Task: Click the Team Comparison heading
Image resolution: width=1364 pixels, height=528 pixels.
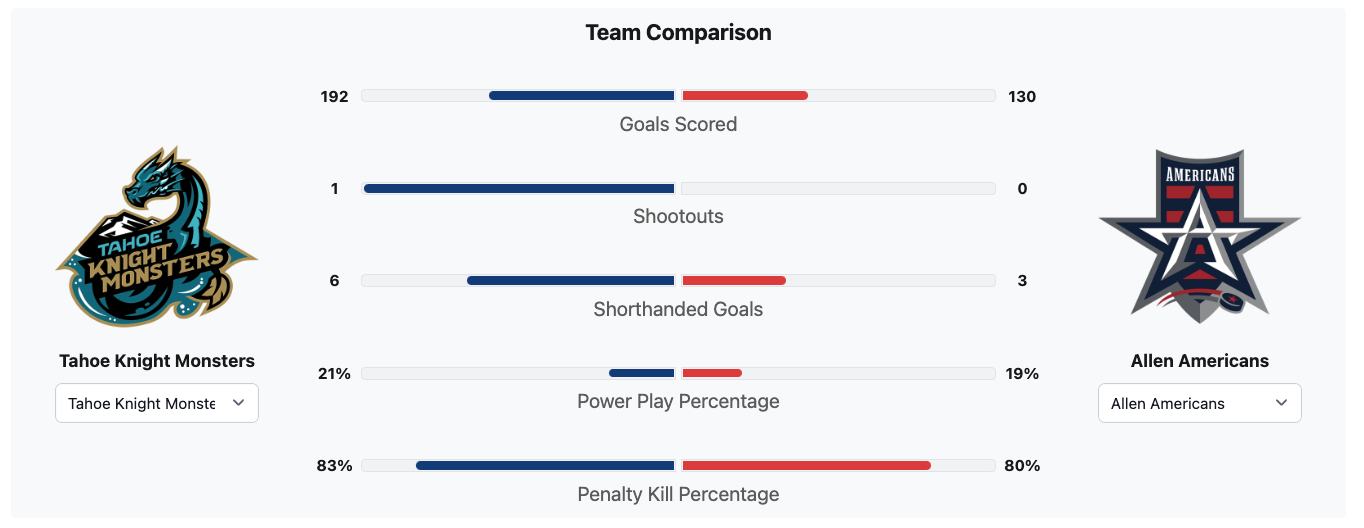Action: click(678, 32)
